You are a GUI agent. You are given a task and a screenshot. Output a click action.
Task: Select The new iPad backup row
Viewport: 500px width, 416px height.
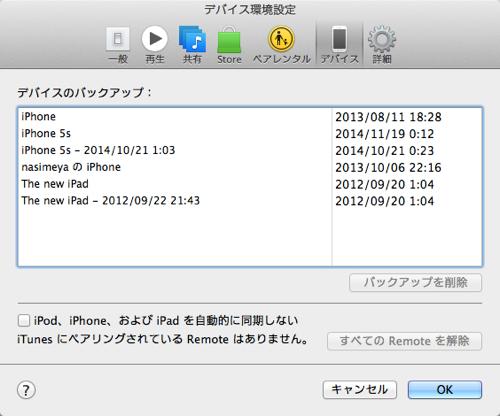click(x=250, y=184)
